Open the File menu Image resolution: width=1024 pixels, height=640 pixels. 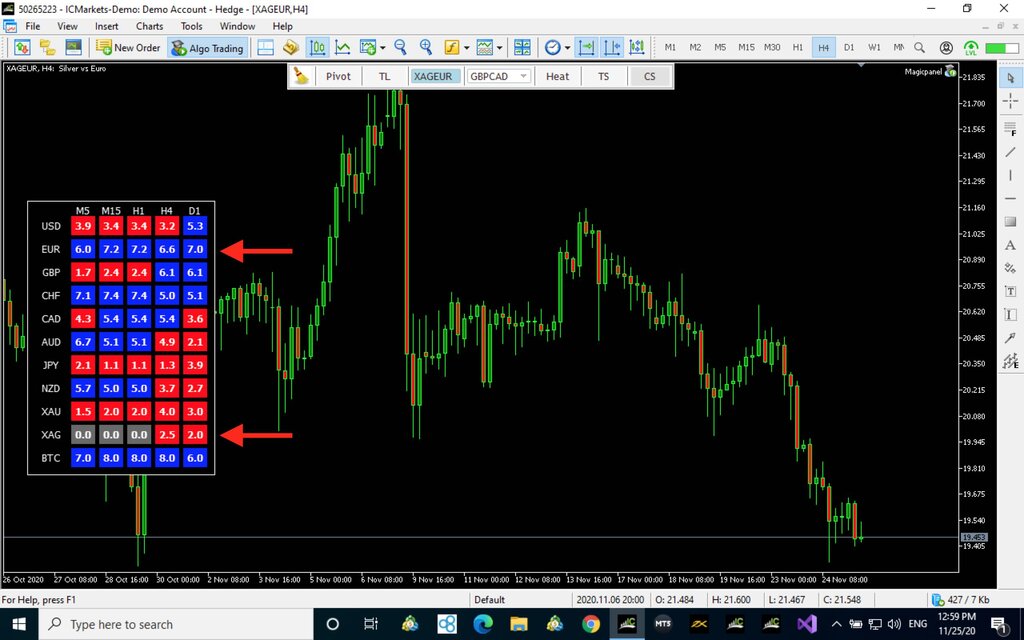click(33, 26)
